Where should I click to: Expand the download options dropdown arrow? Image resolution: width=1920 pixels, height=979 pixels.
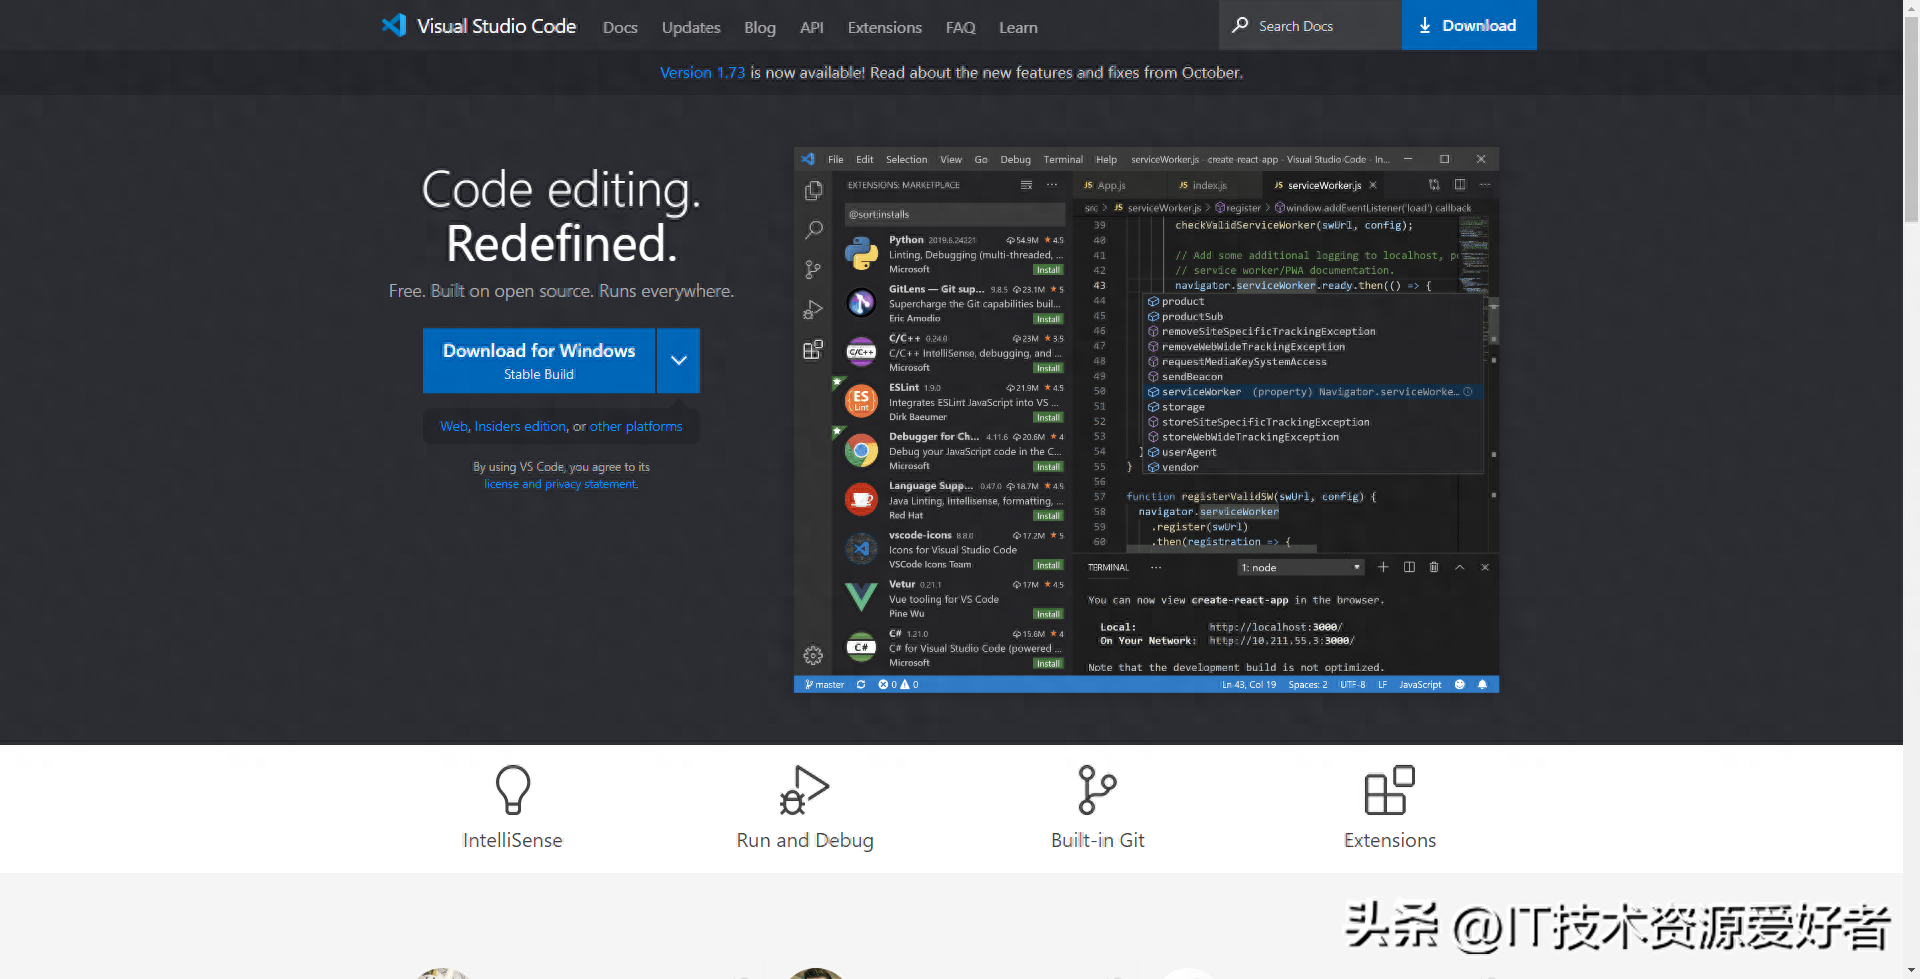678,361
